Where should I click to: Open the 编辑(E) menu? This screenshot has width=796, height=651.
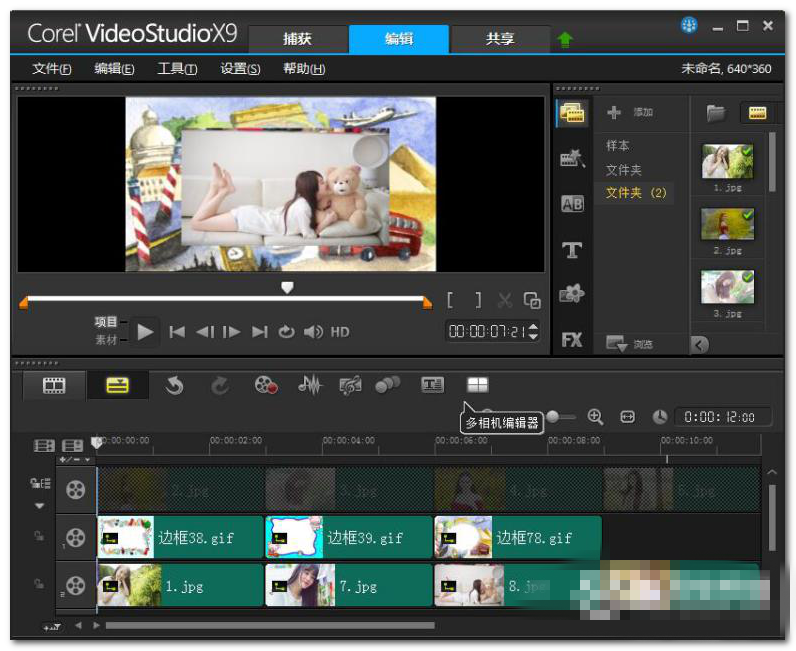pyautogui.click(x=114, y=69)
